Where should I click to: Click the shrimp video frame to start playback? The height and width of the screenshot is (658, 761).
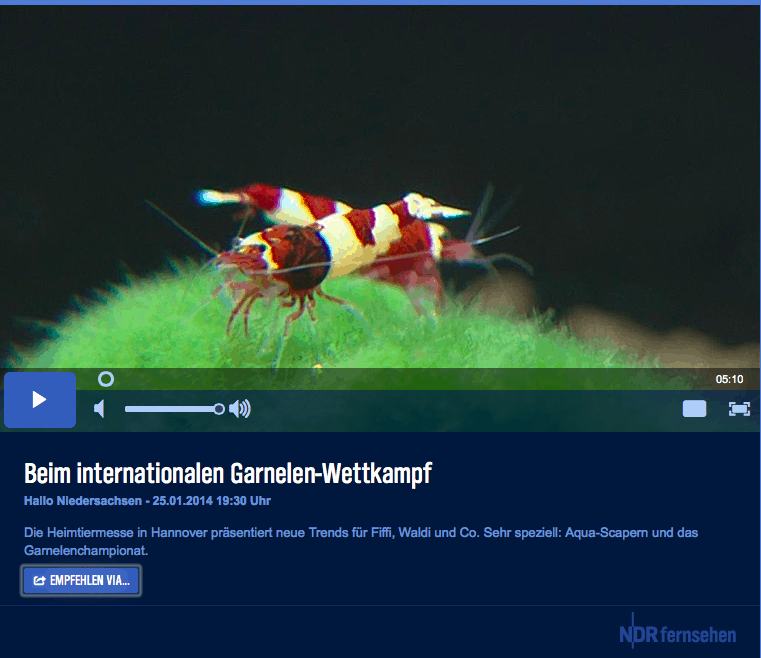[x=380, y=200]
